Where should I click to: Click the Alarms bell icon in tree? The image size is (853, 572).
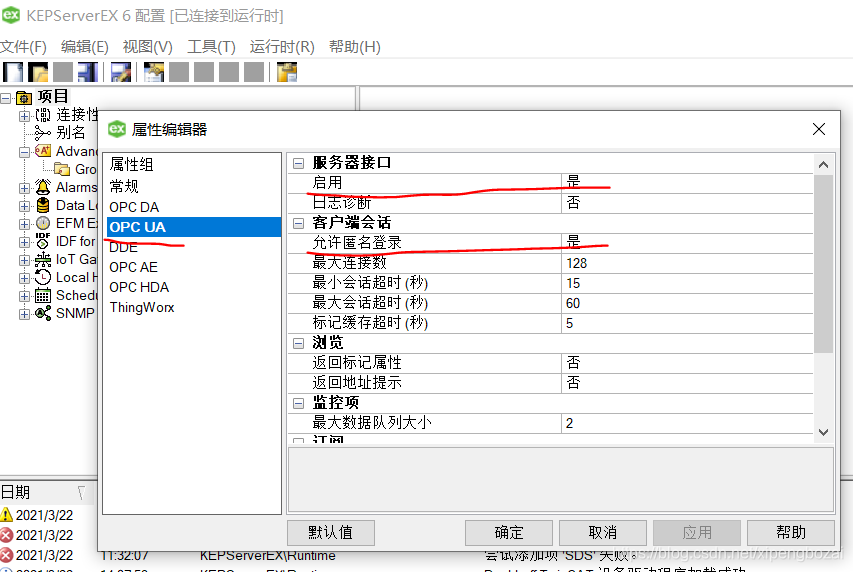pyautogui.click(x=43, y=187)
